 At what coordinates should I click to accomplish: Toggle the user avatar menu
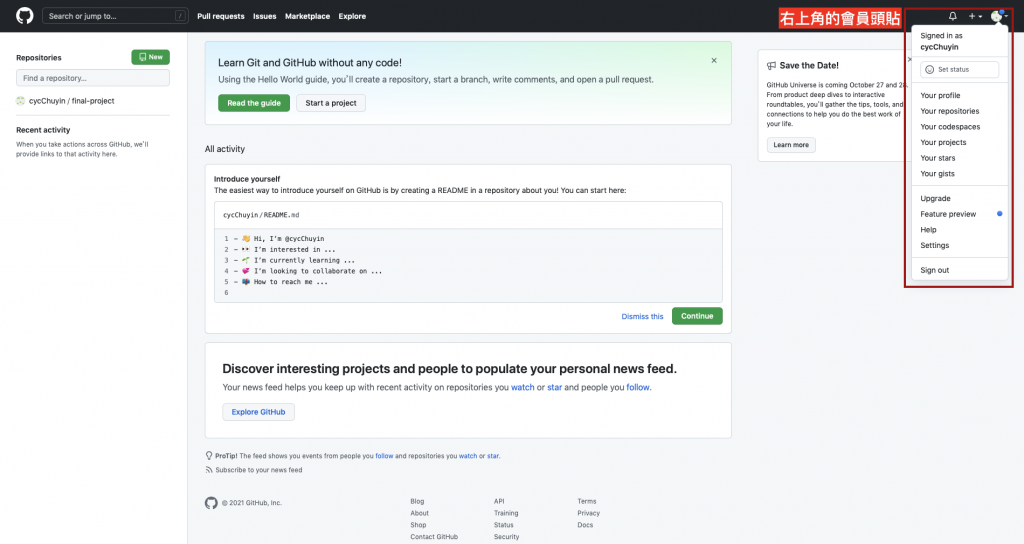tap(998, 16)
